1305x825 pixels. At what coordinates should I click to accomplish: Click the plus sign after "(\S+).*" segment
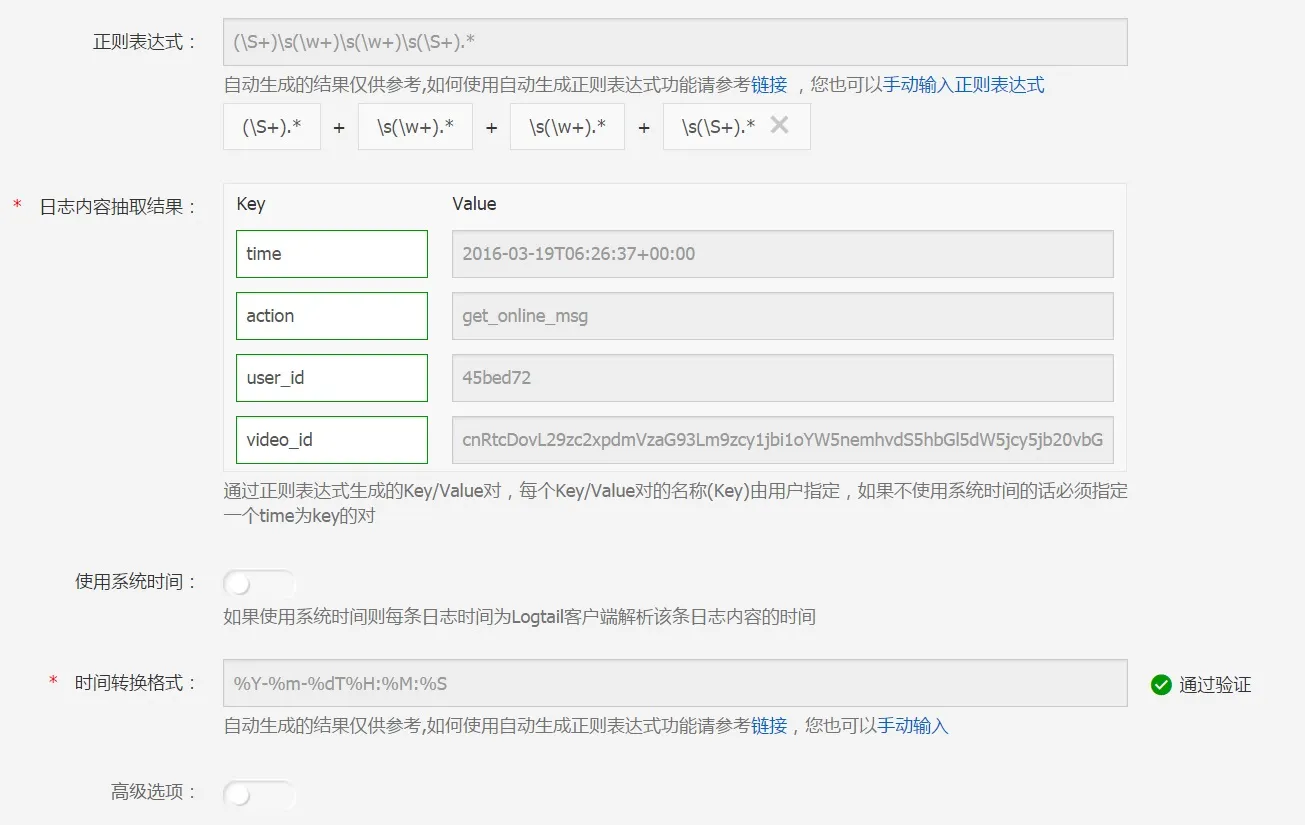[338, 126]
